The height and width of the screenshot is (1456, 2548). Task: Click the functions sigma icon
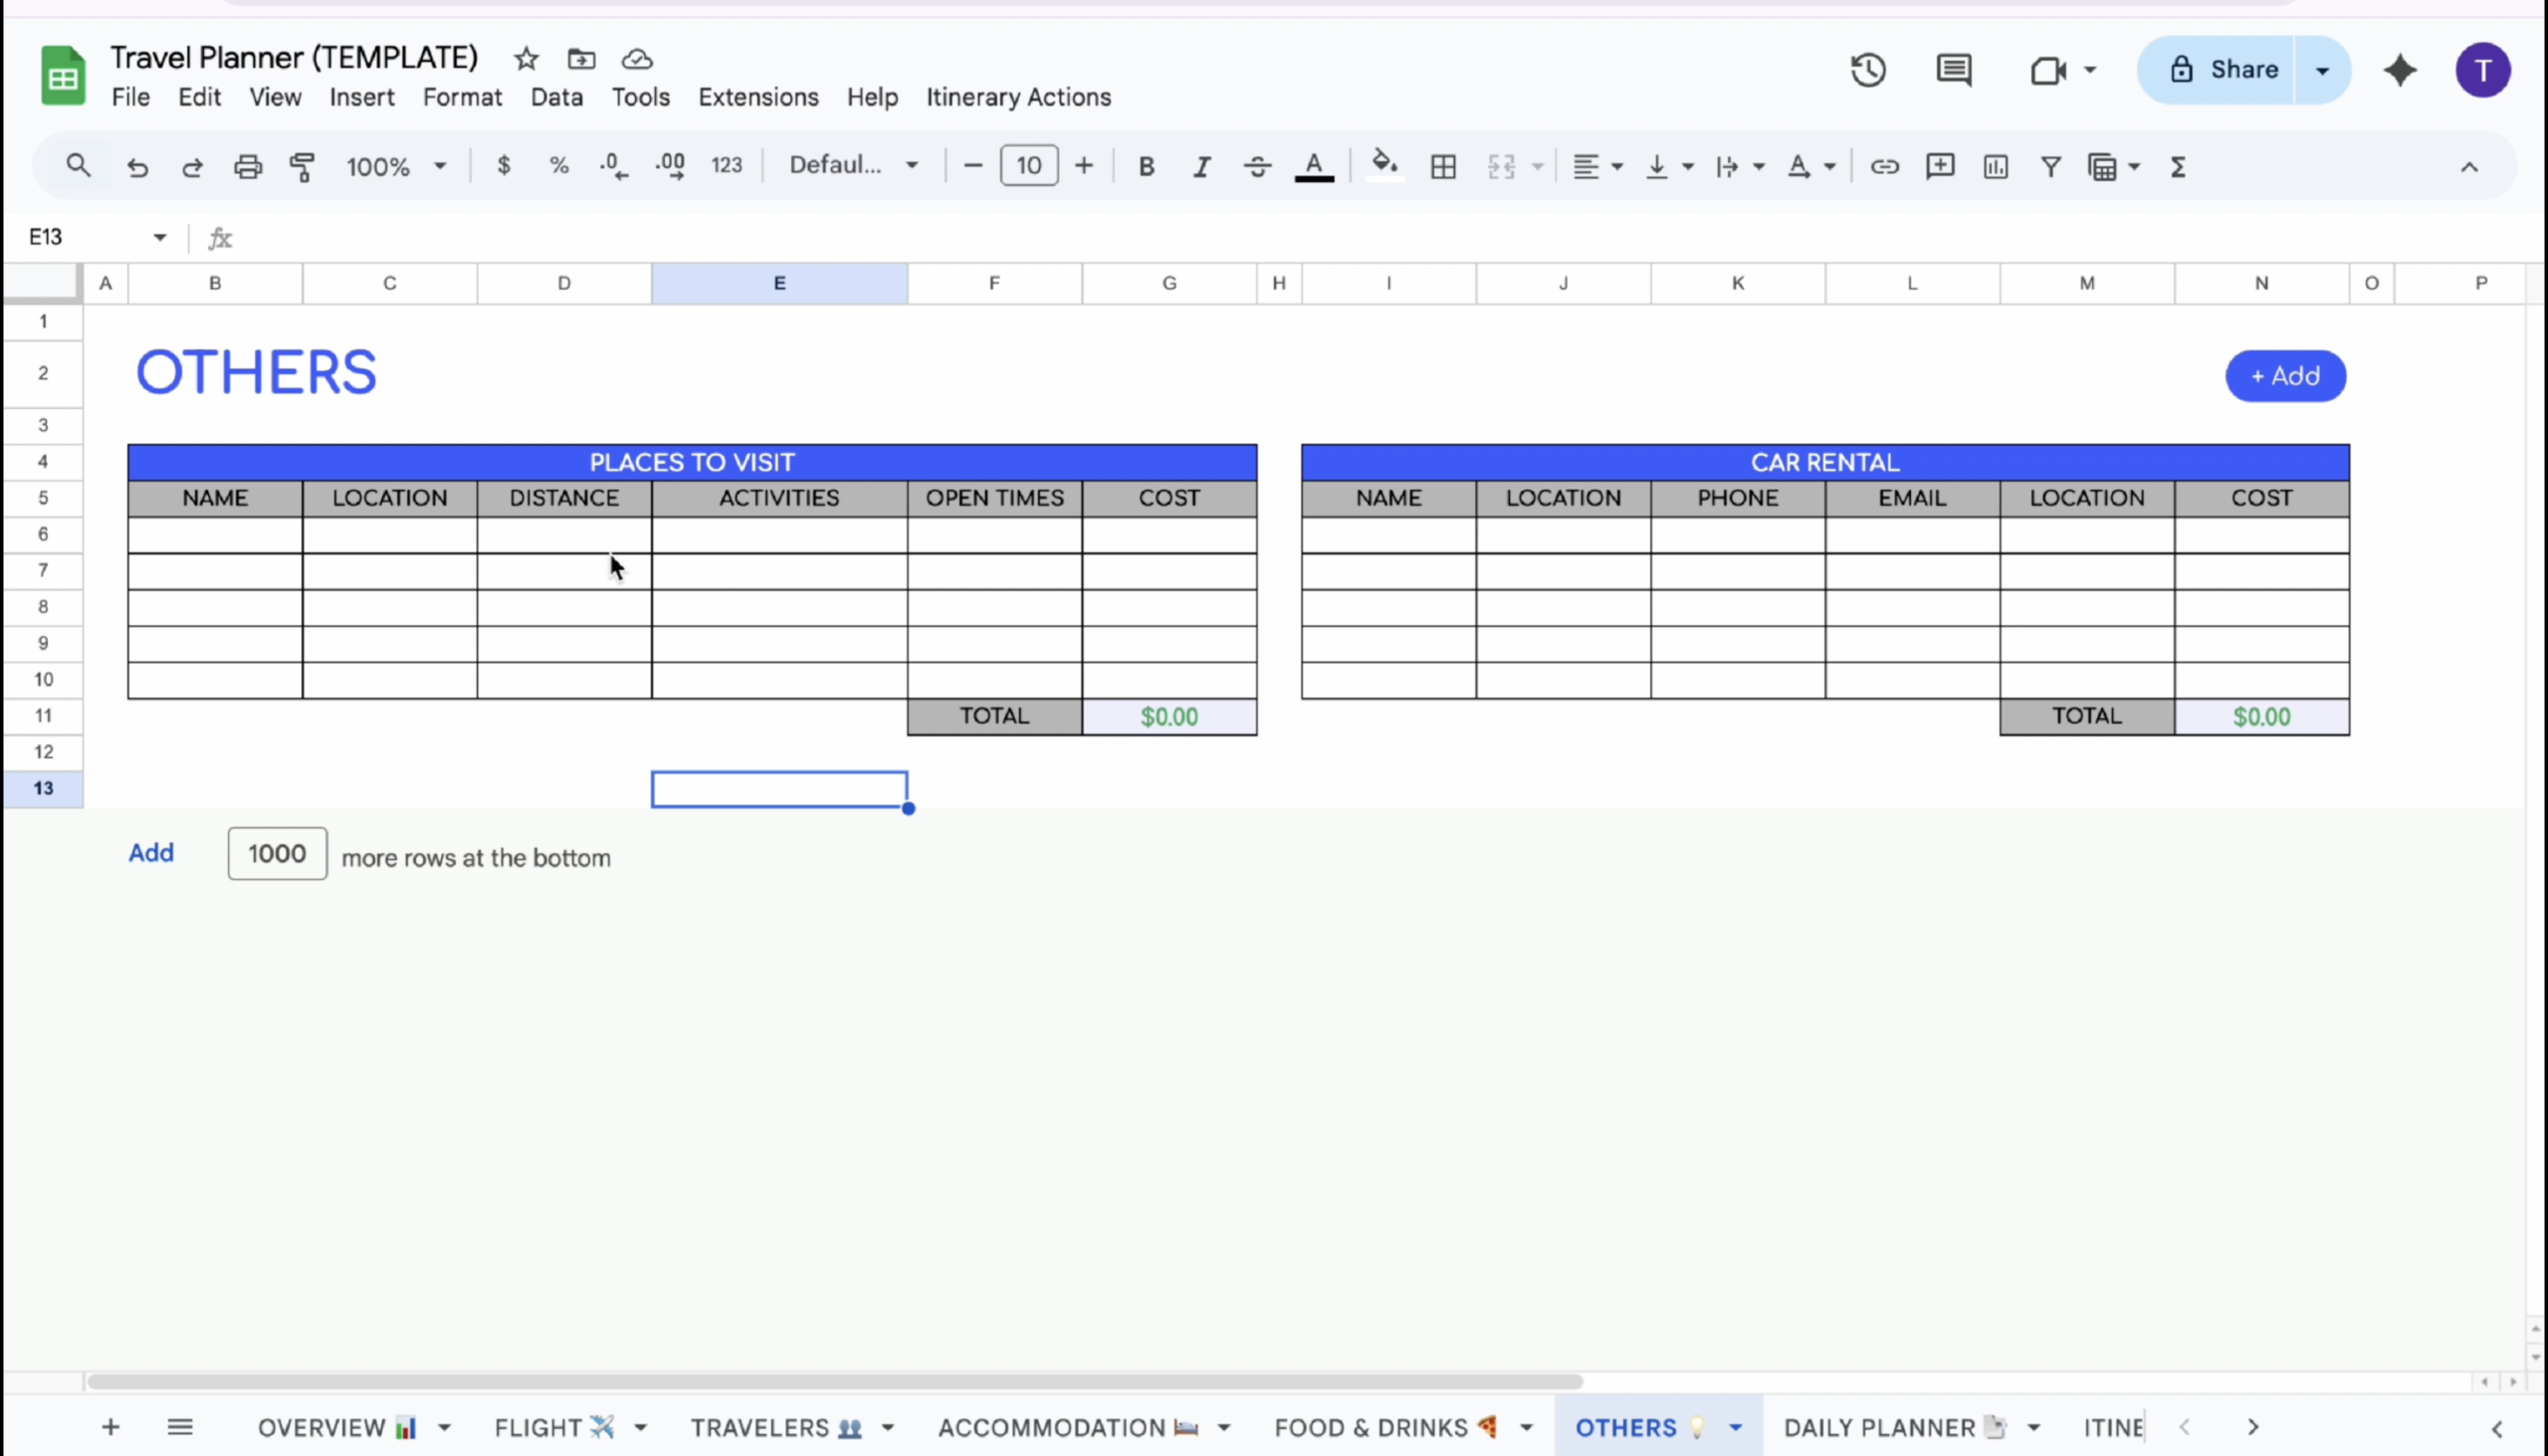pyautogui.click(x=2178, y=166)
